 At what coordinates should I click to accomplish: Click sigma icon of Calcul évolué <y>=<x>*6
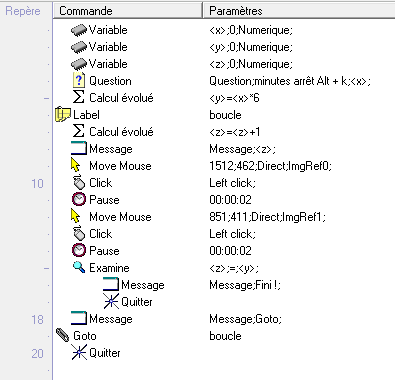(x=79, y=98)
